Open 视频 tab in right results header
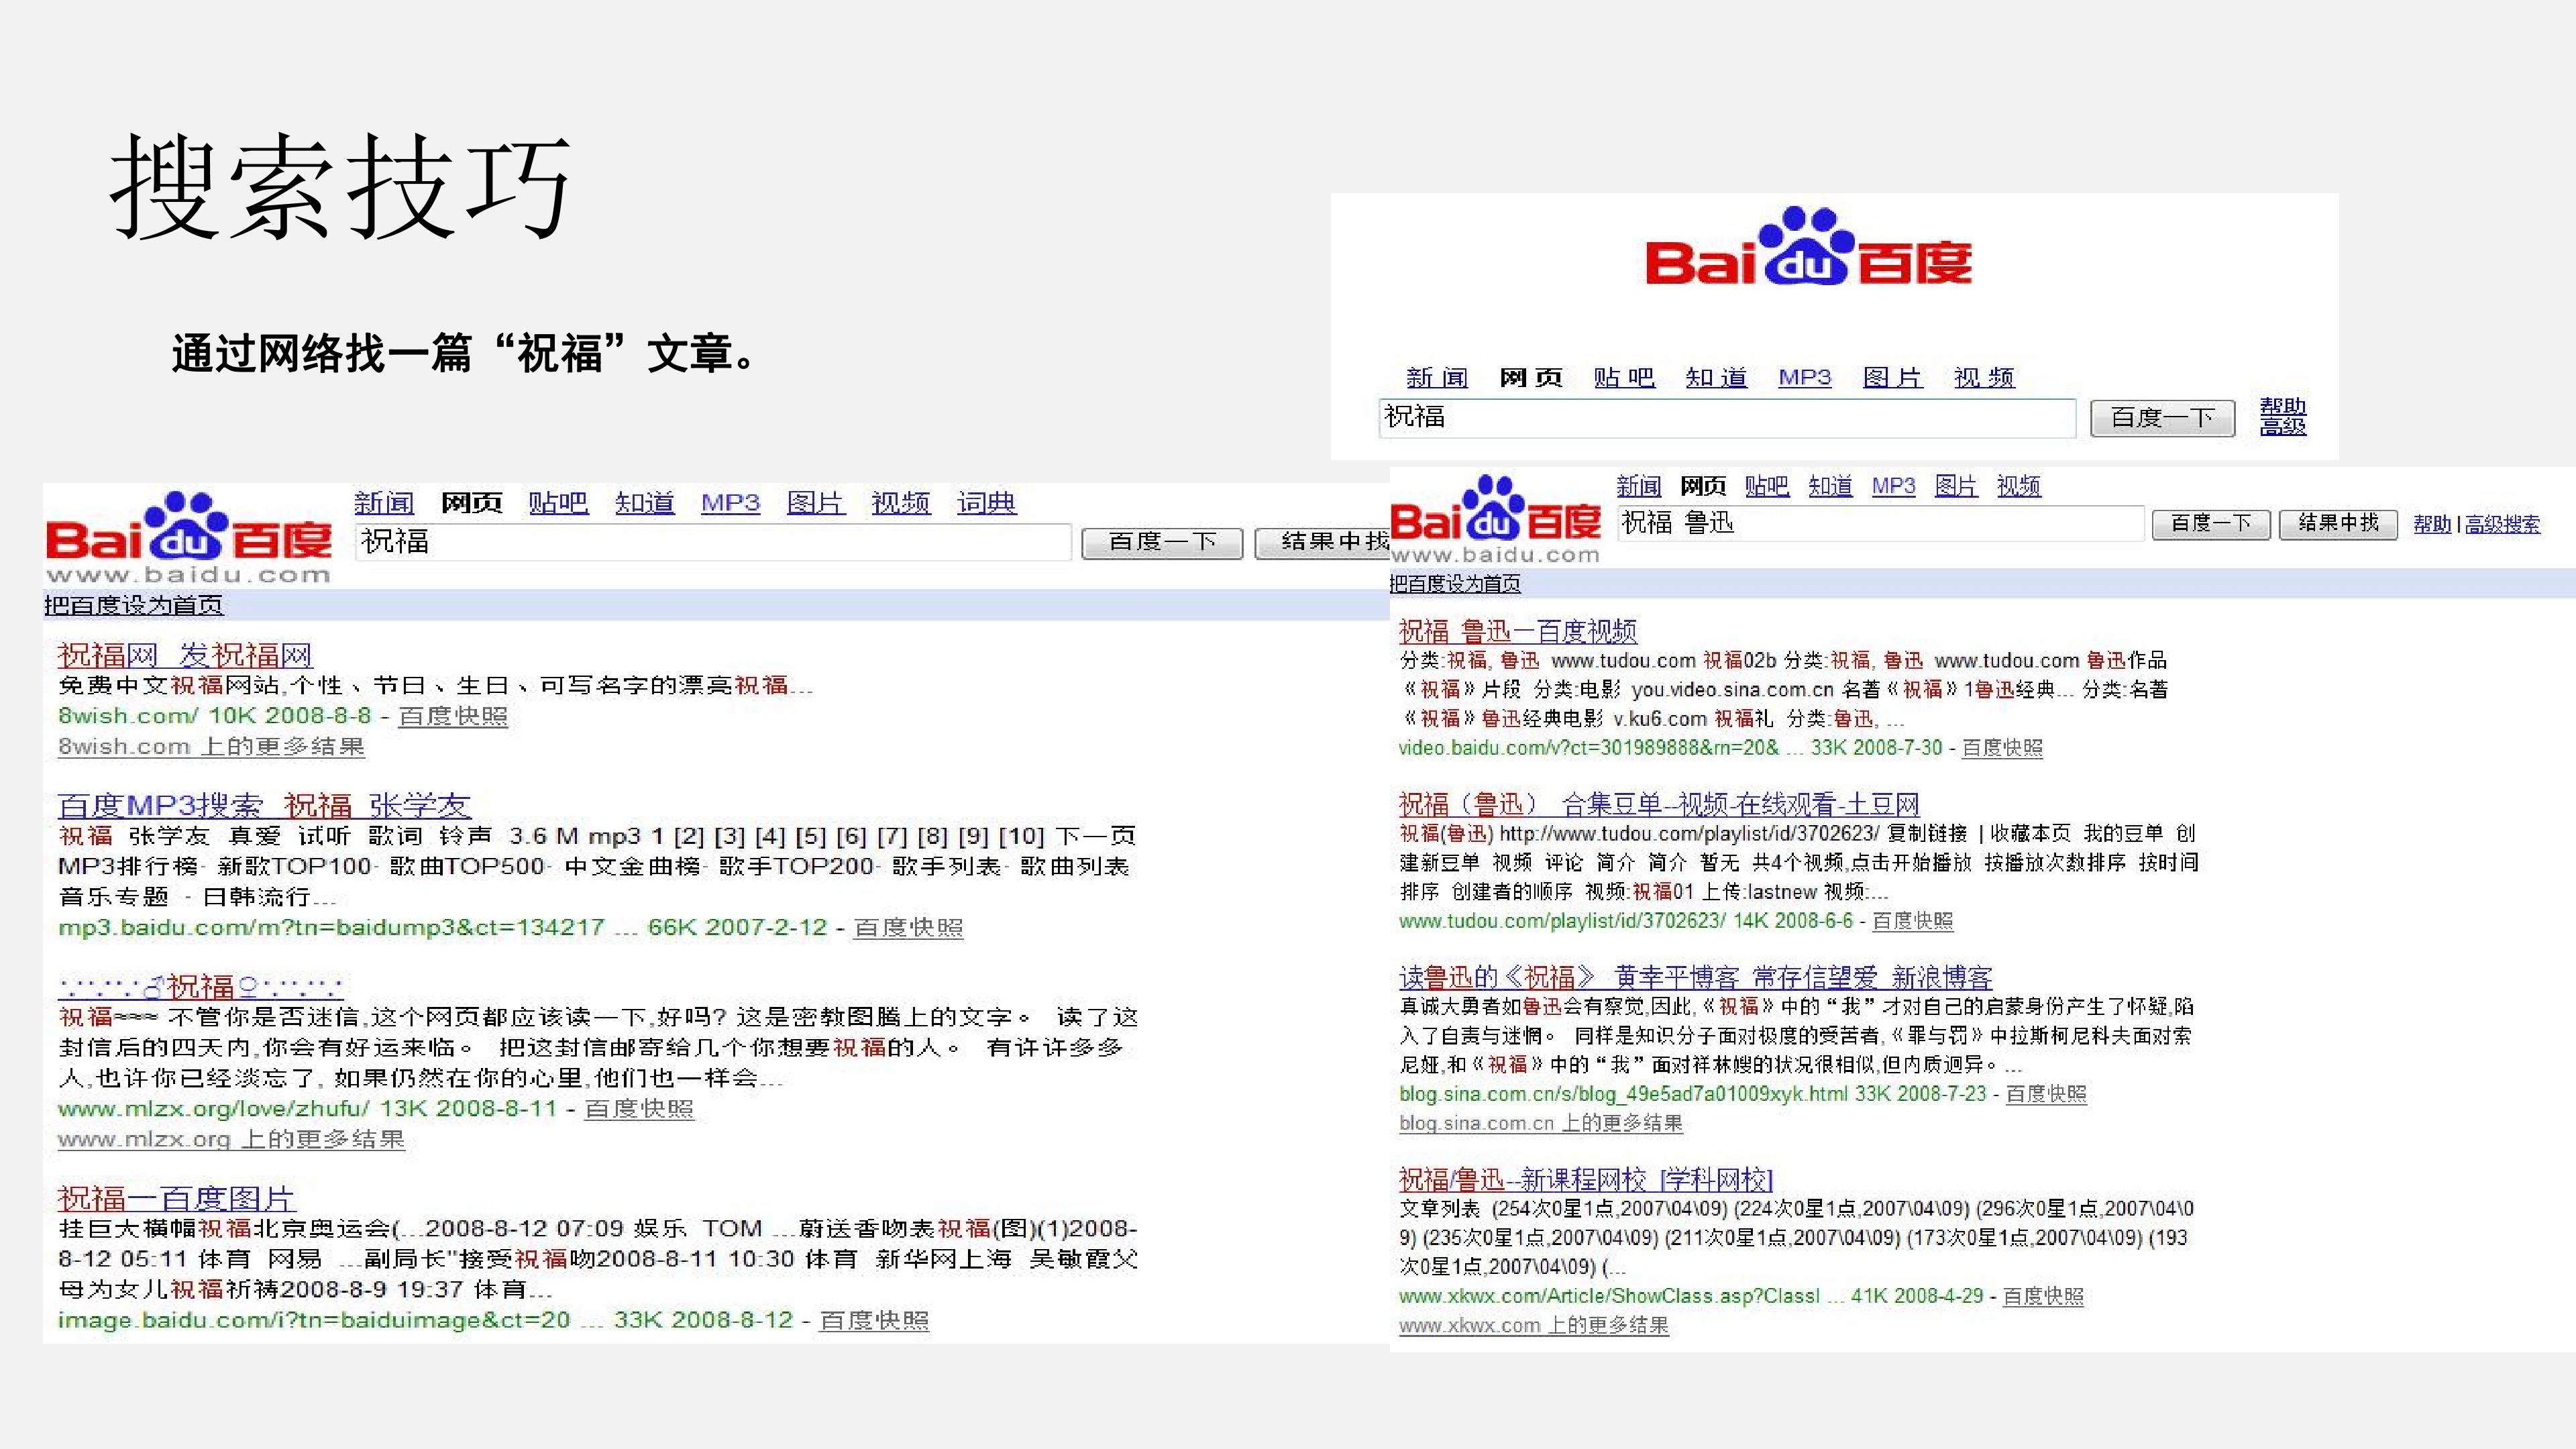 click(x=2018, y=486)
